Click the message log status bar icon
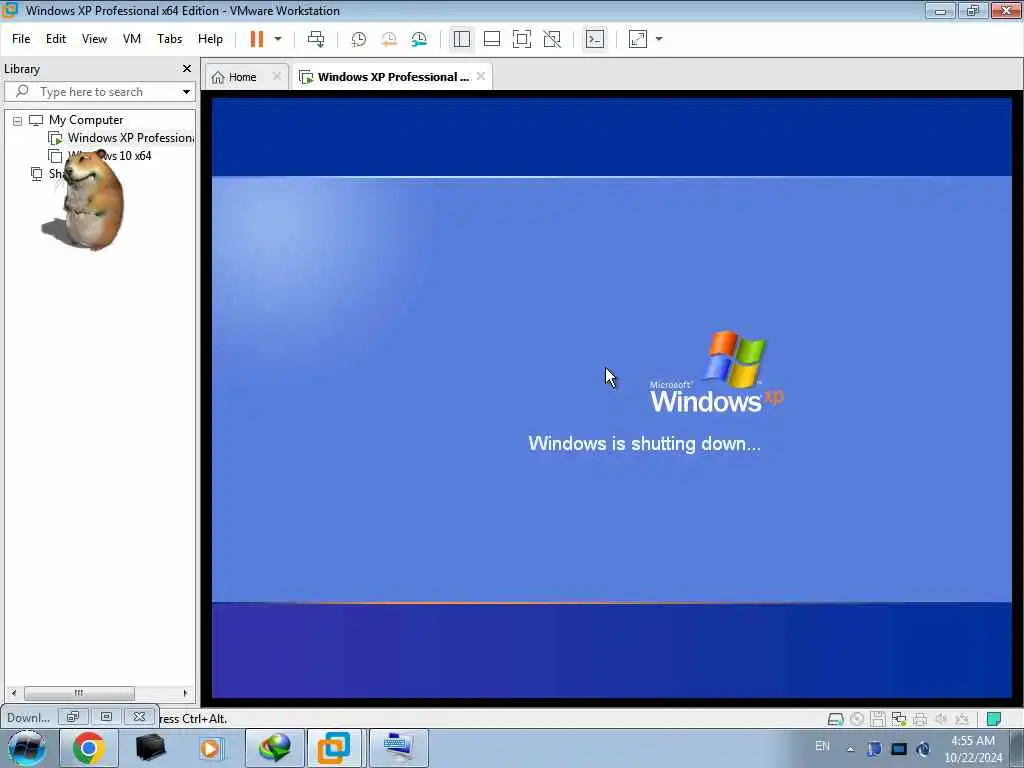This screenshot has width=1024, height=768. (x=994, y=720)
